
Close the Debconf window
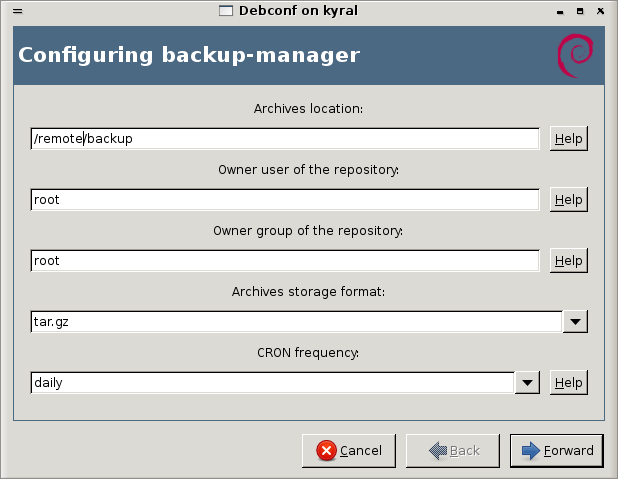point(600,11)
